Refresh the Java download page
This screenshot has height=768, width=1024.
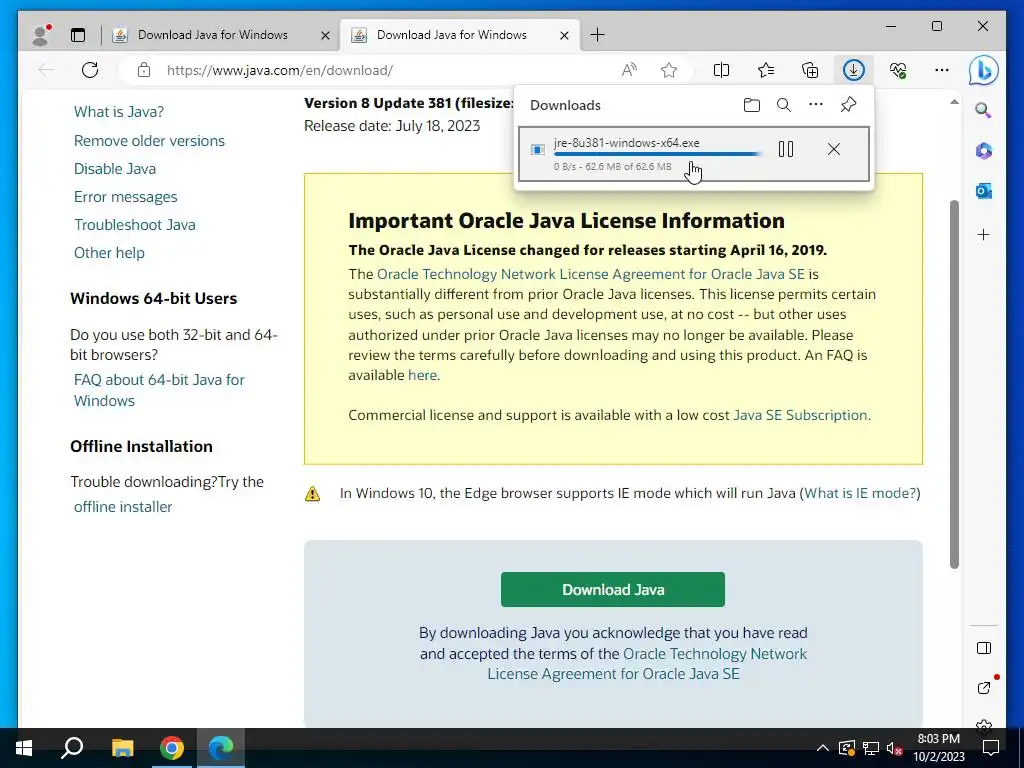pyautogui.click(x=90, y=70)
